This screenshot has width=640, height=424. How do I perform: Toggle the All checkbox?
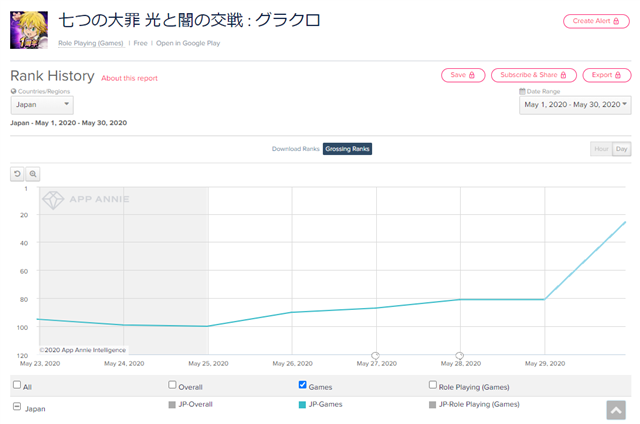click(x=17, y=385)
